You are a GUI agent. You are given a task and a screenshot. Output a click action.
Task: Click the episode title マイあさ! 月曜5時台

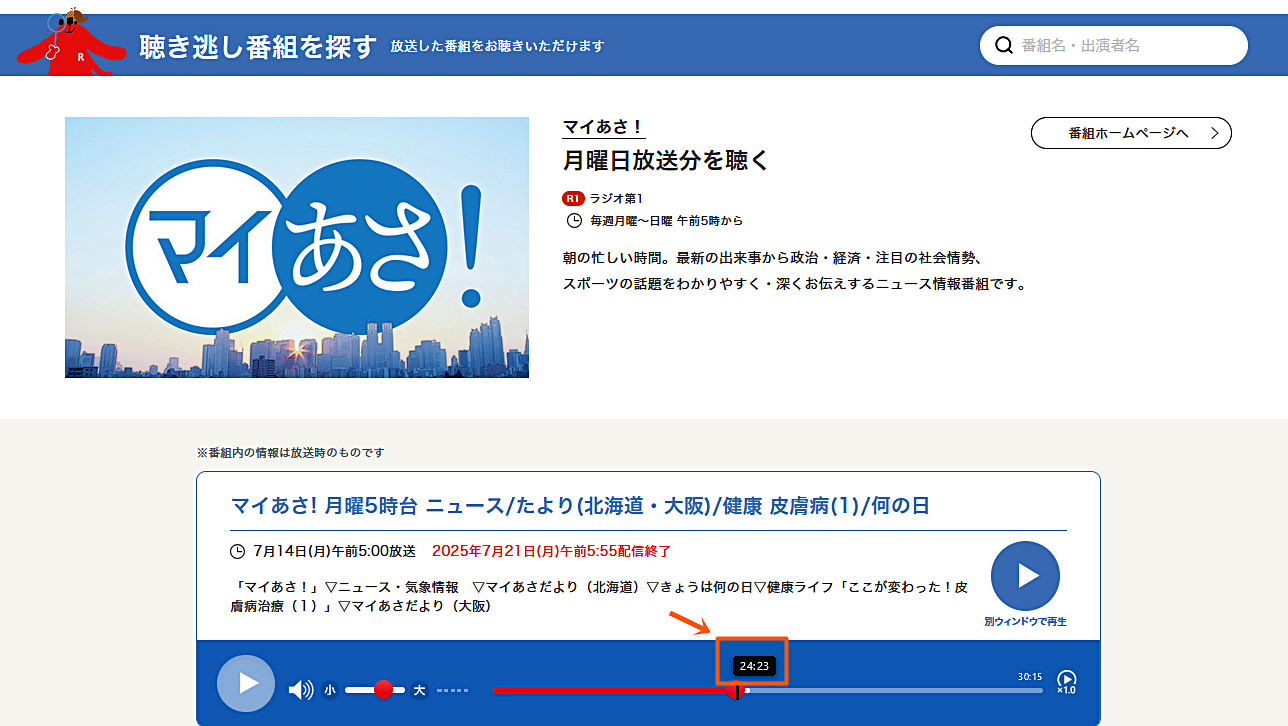[580, 506]
